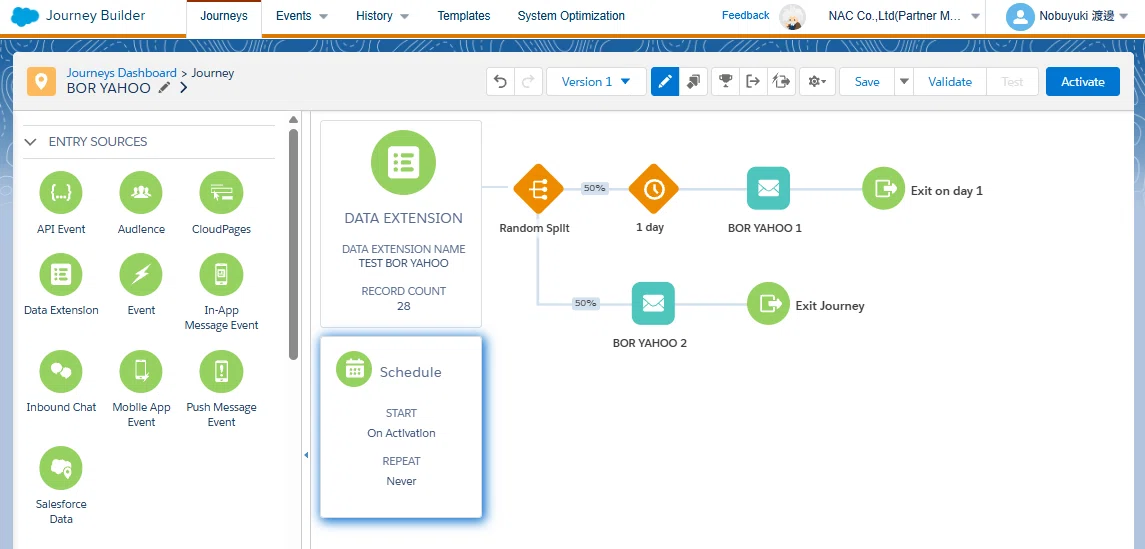Open the exit criteria arrow icon
1145x549 pixels.
(753, 82)
